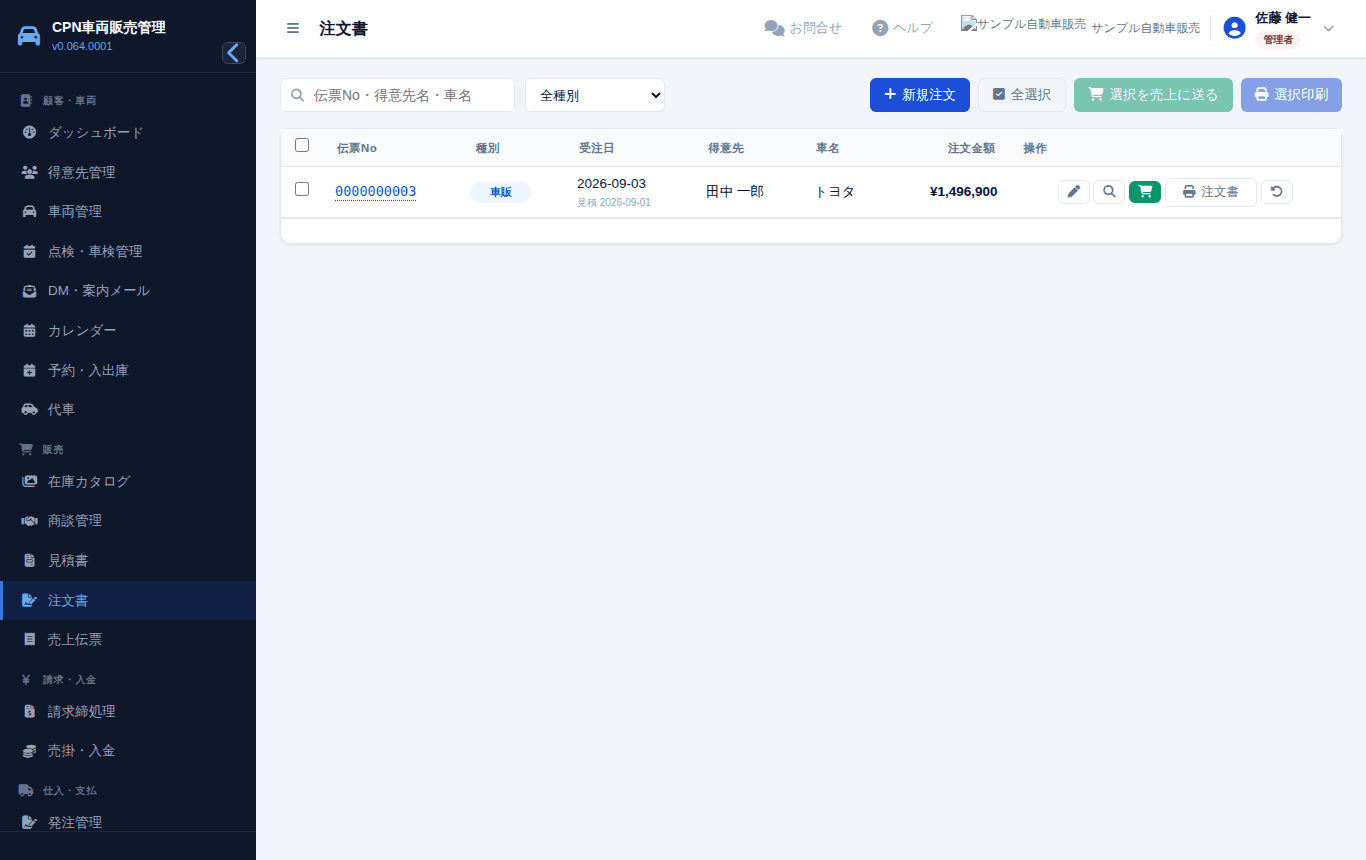Focus the 伝票No・得意先名・車名 search field
This screenshot has width=1366, height=860.
point(398,95)
